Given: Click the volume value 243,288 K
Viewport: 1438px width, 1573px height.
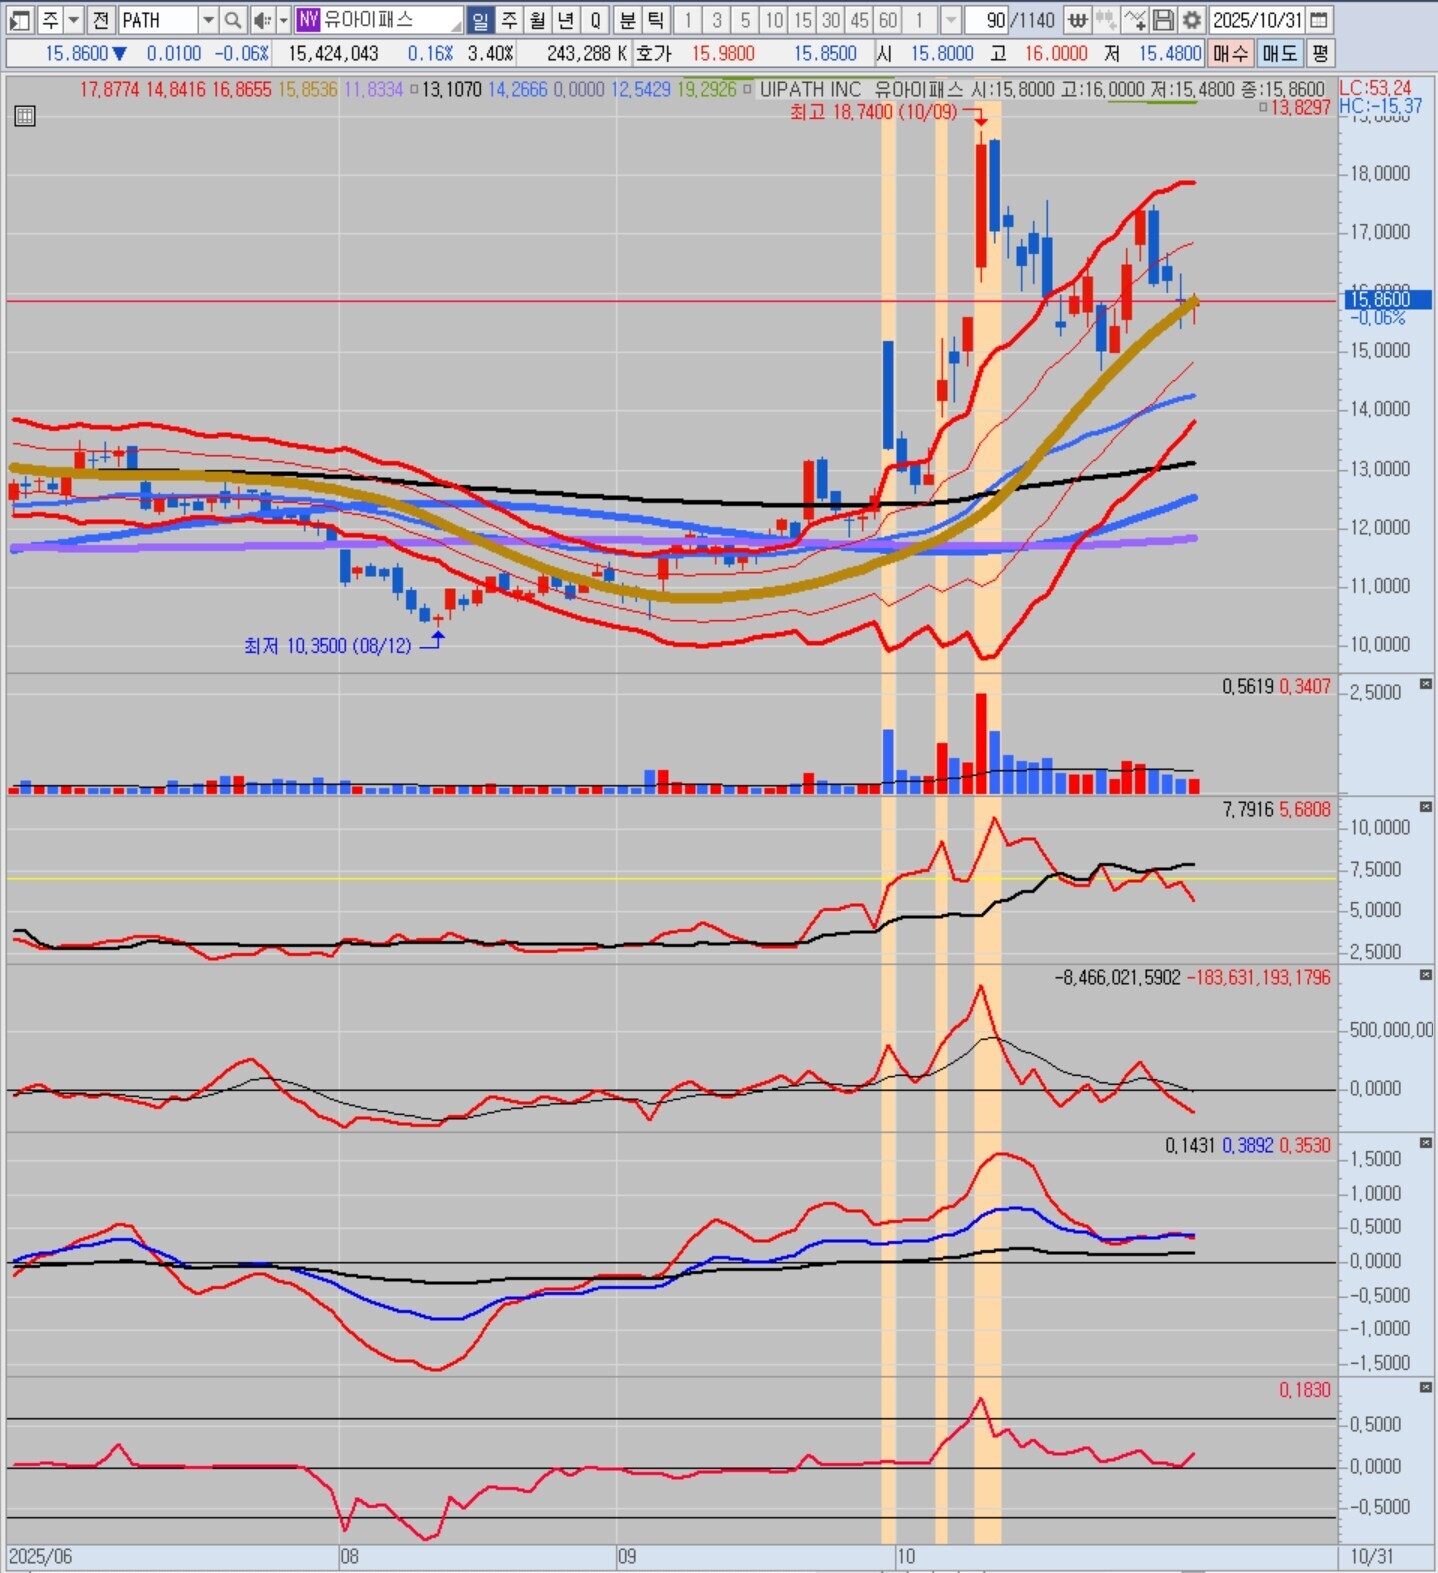Looking at the screenshot, I should point(587,53).
